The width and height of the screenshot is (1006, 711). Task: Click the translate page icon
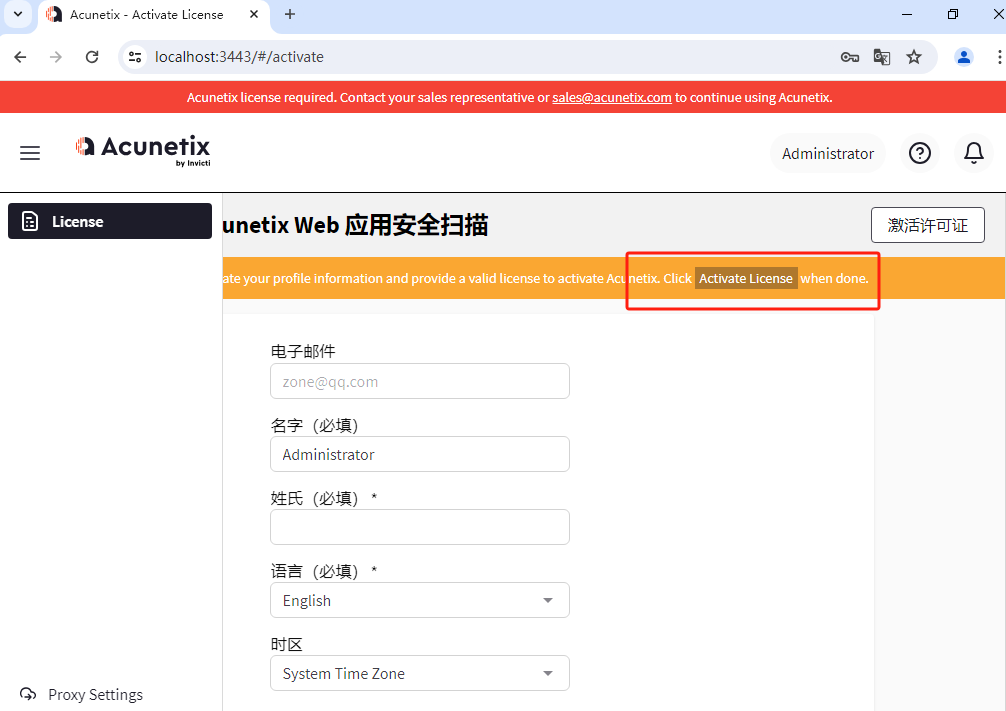click(x=882, y=57)
